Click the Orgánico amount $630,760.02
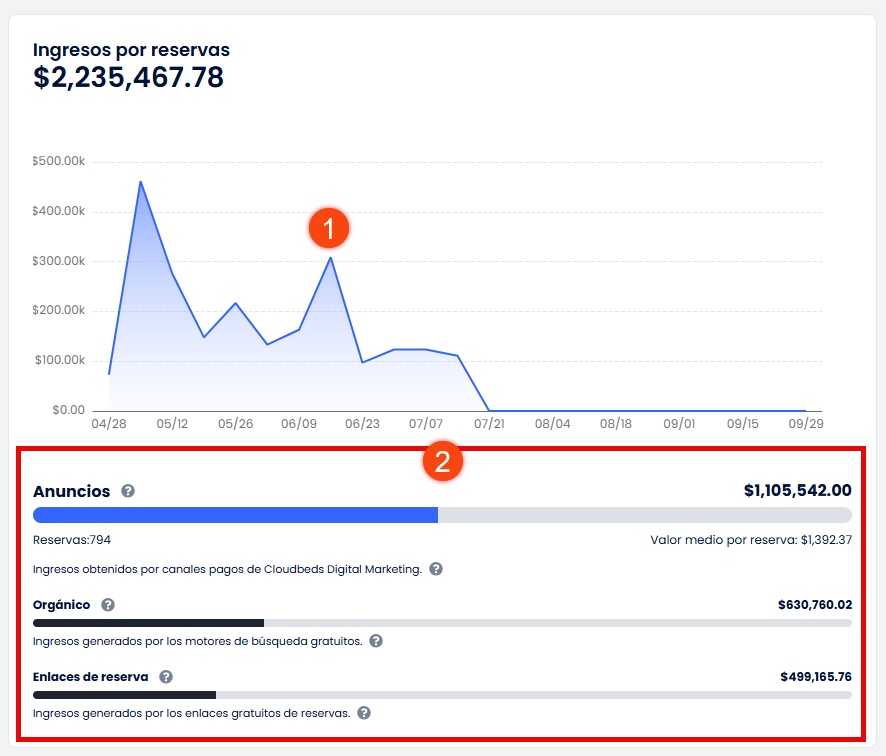 [814, 605]
